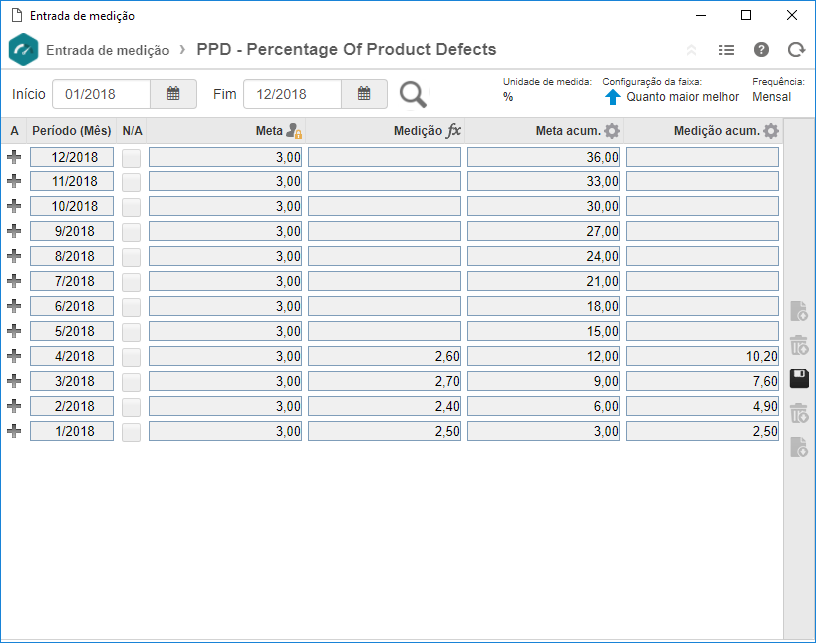Click the Medição value 2,70 for 3/2018
The image size is (816, 643).
tap(384, 381)
